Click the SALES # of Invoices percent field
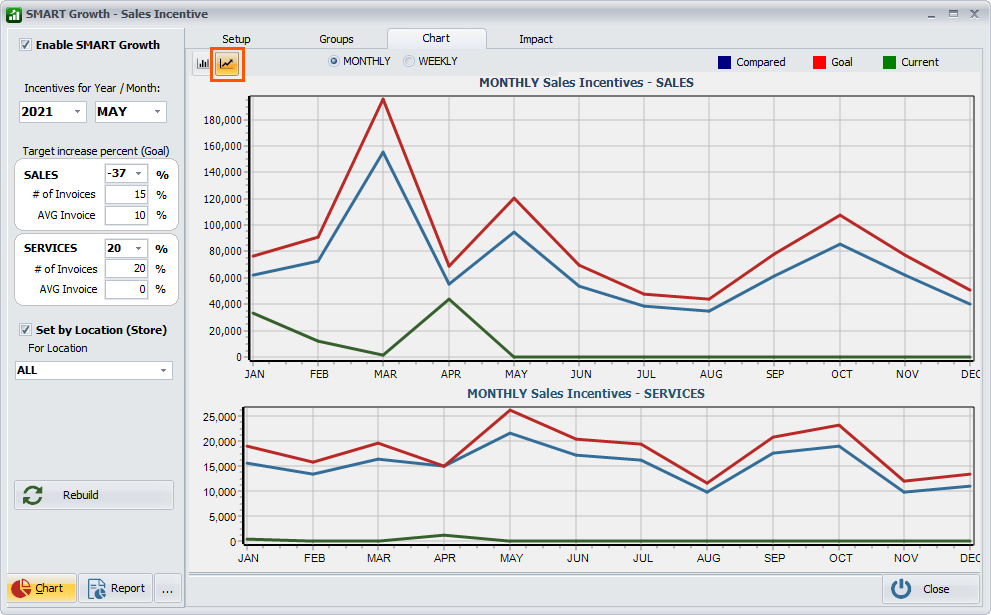This screenshot has height=615, width=991. point(126,195)
